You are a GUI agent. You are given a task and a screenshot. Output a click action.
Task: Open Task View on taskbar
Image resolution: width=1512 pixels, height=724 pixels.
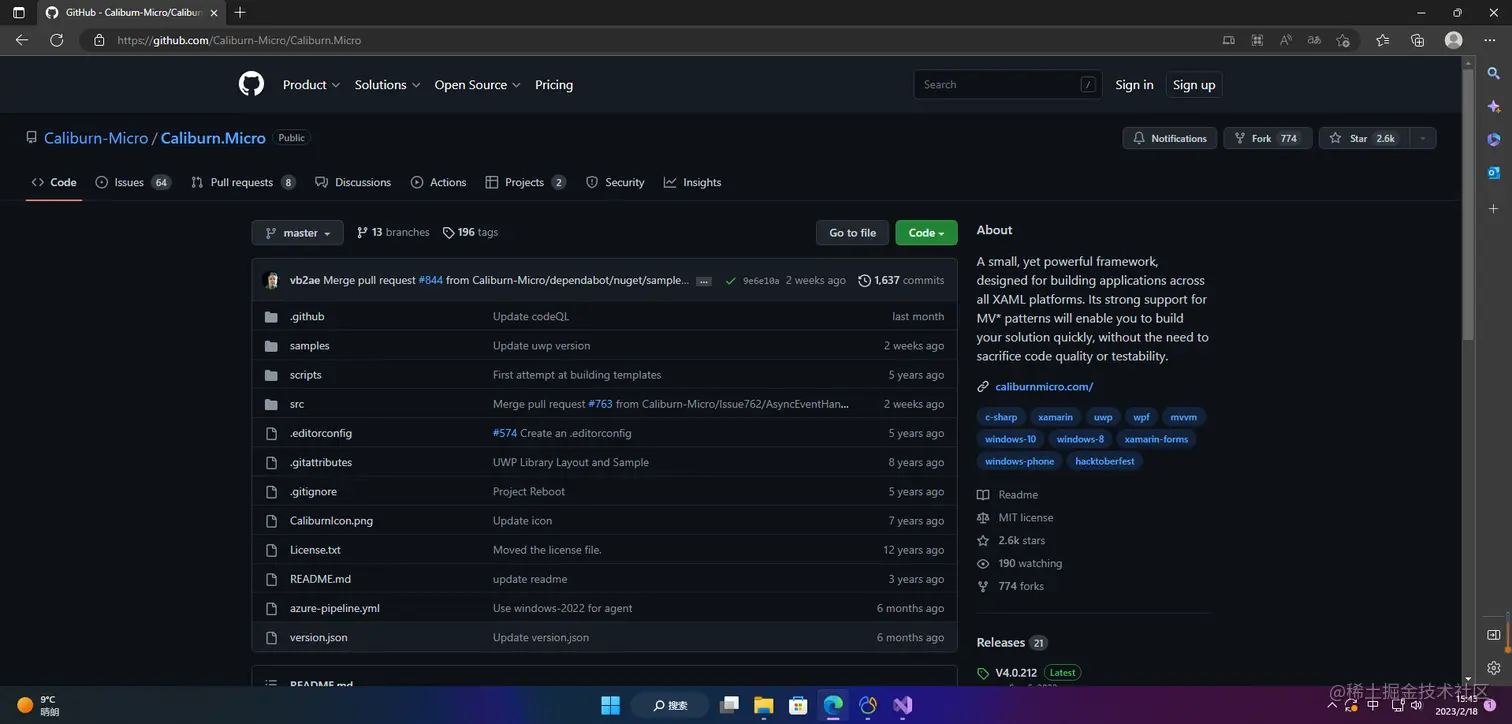(729, 705)
